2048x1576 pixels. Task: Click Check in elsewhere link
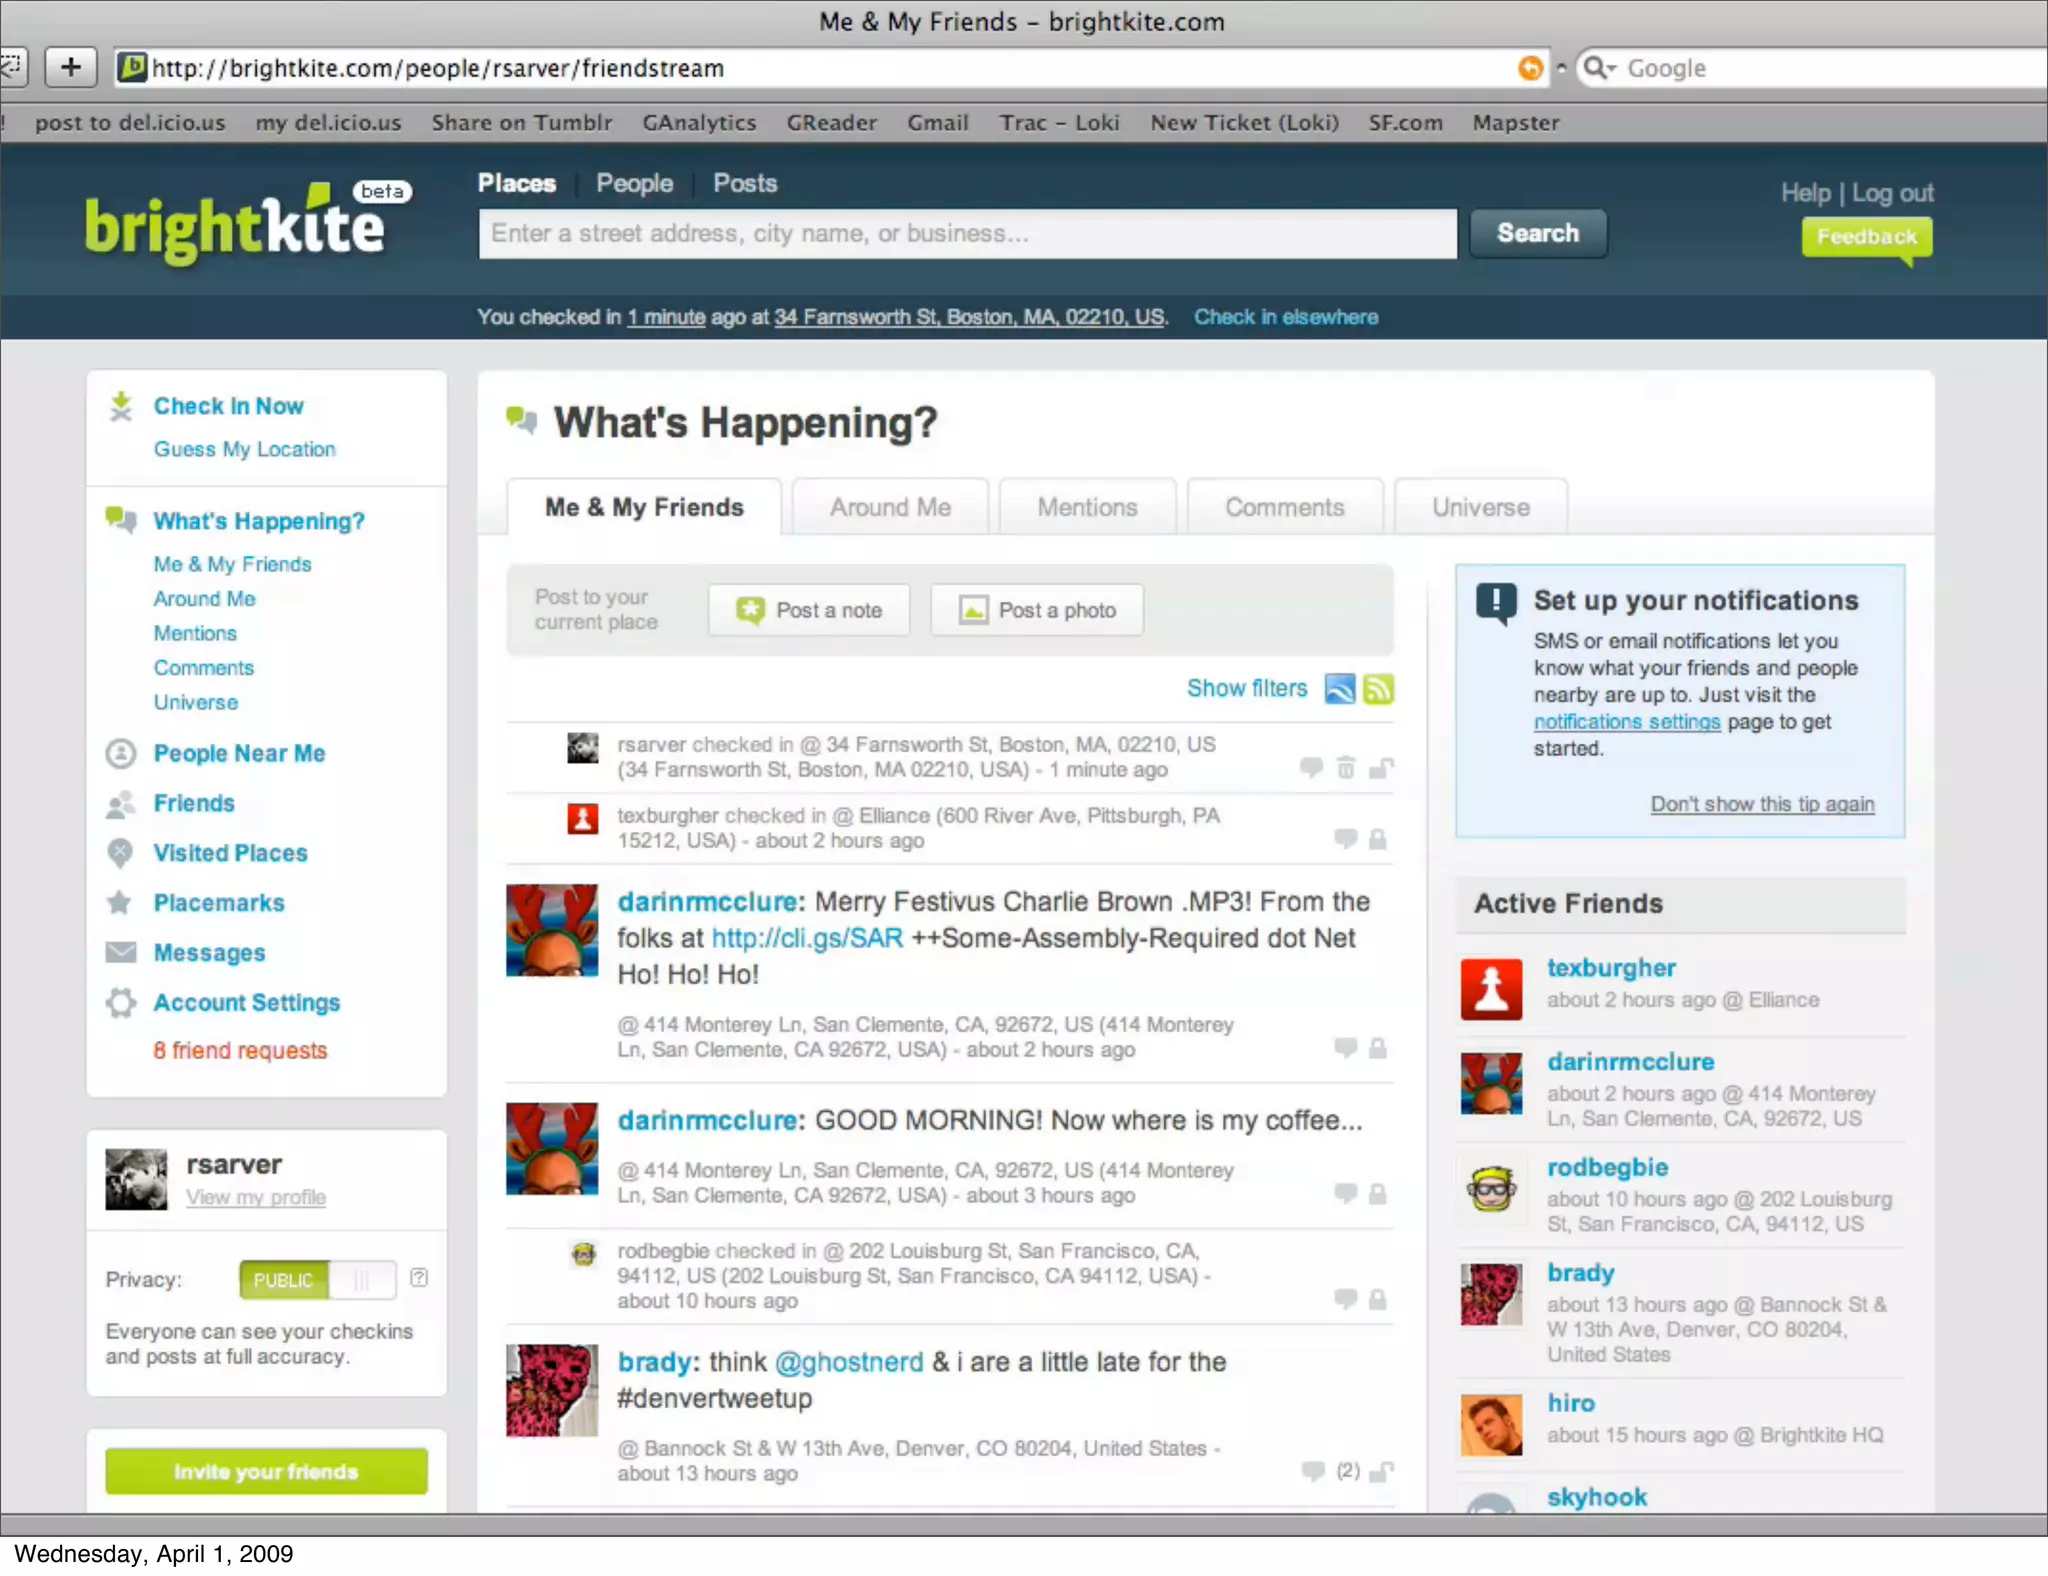coord(1286,317)
